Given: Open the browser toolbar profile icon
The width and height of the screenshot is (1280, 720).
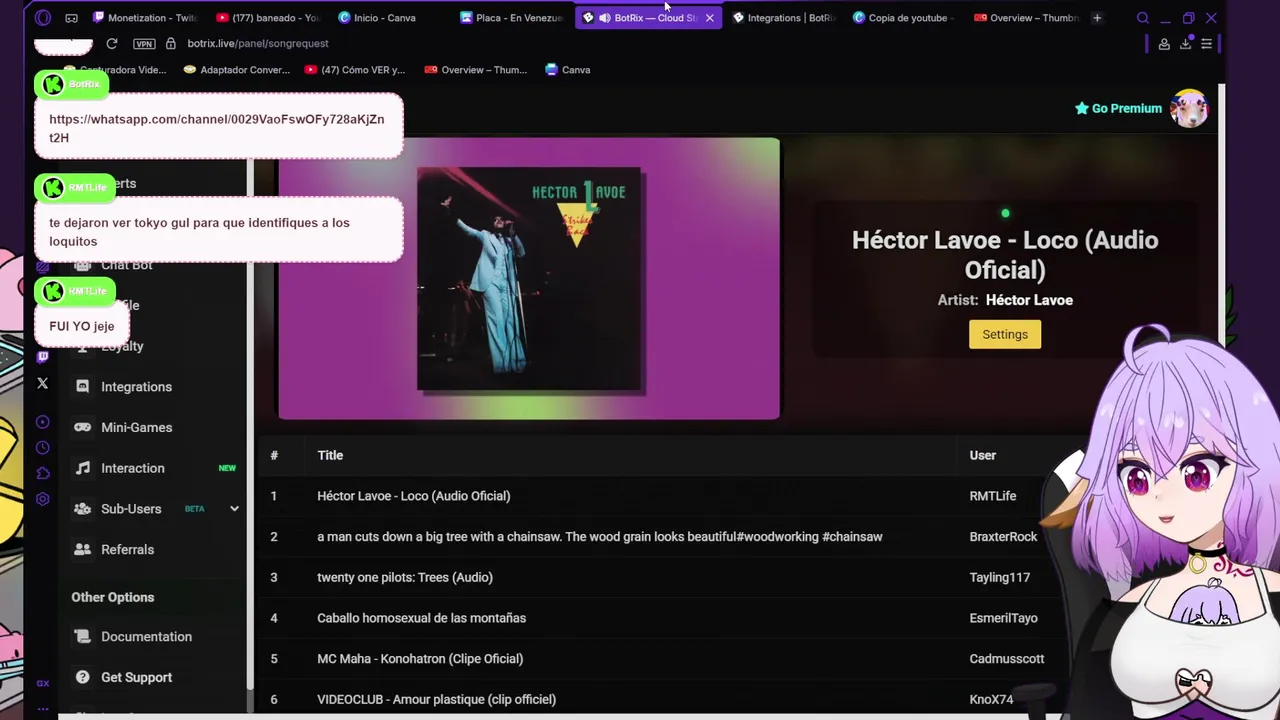Looking at the screenshot, I should point(1164,44).
